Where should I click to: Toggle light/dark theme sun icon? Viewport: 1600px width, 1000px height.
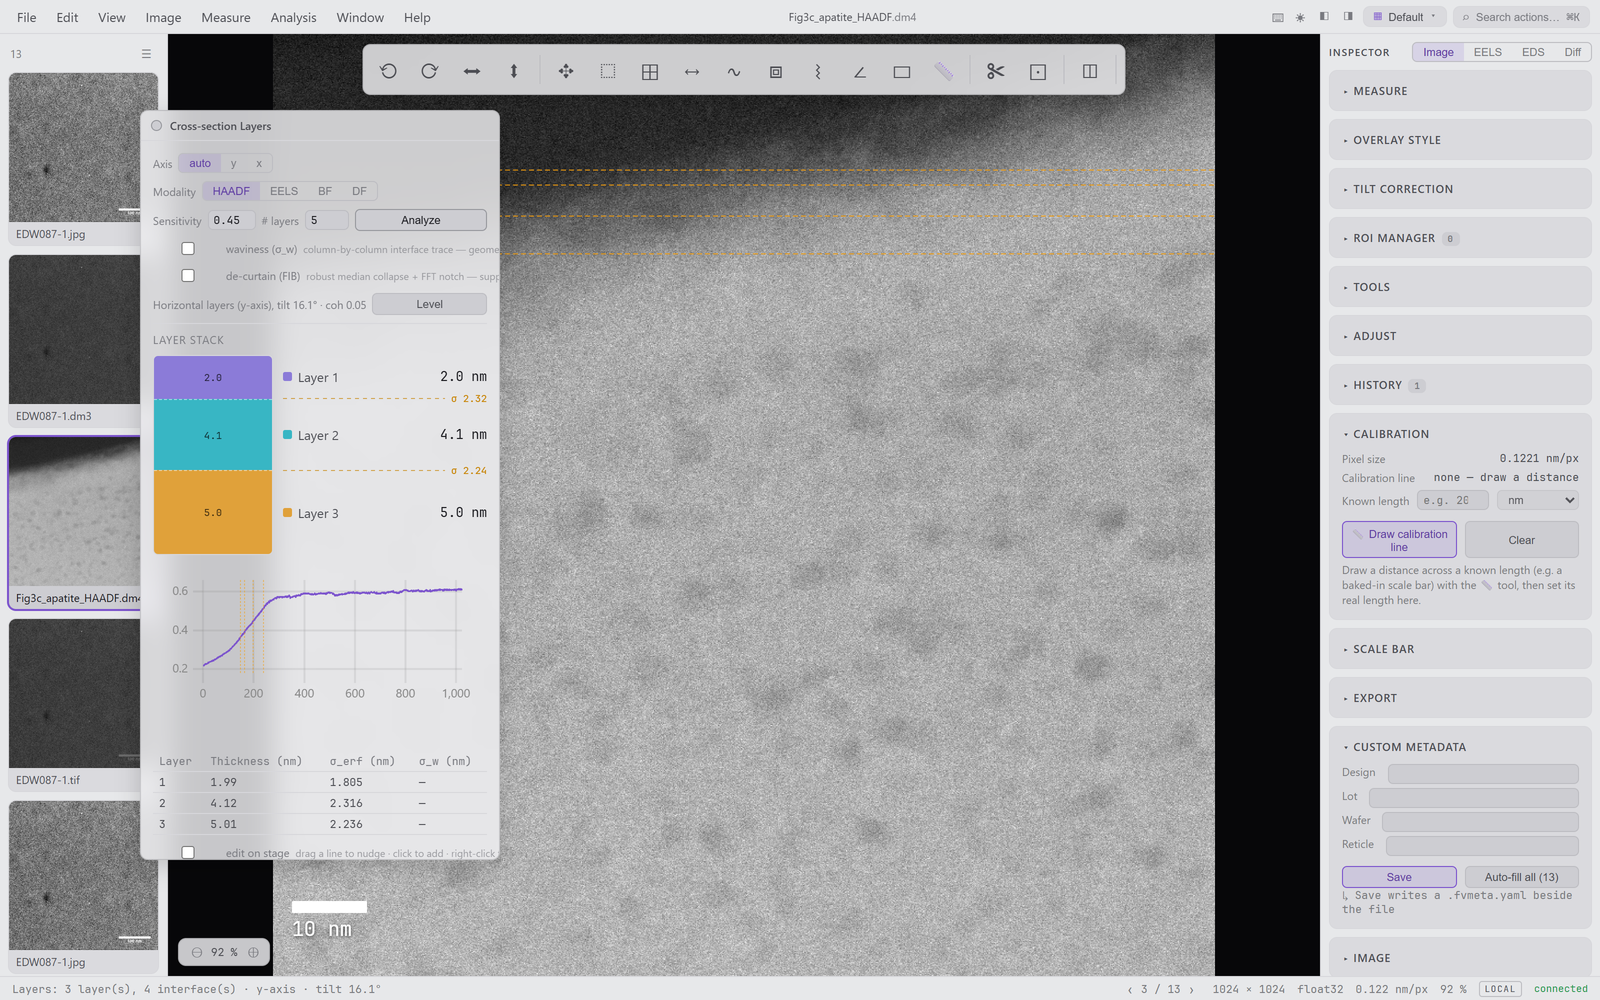pos(1300,17)
